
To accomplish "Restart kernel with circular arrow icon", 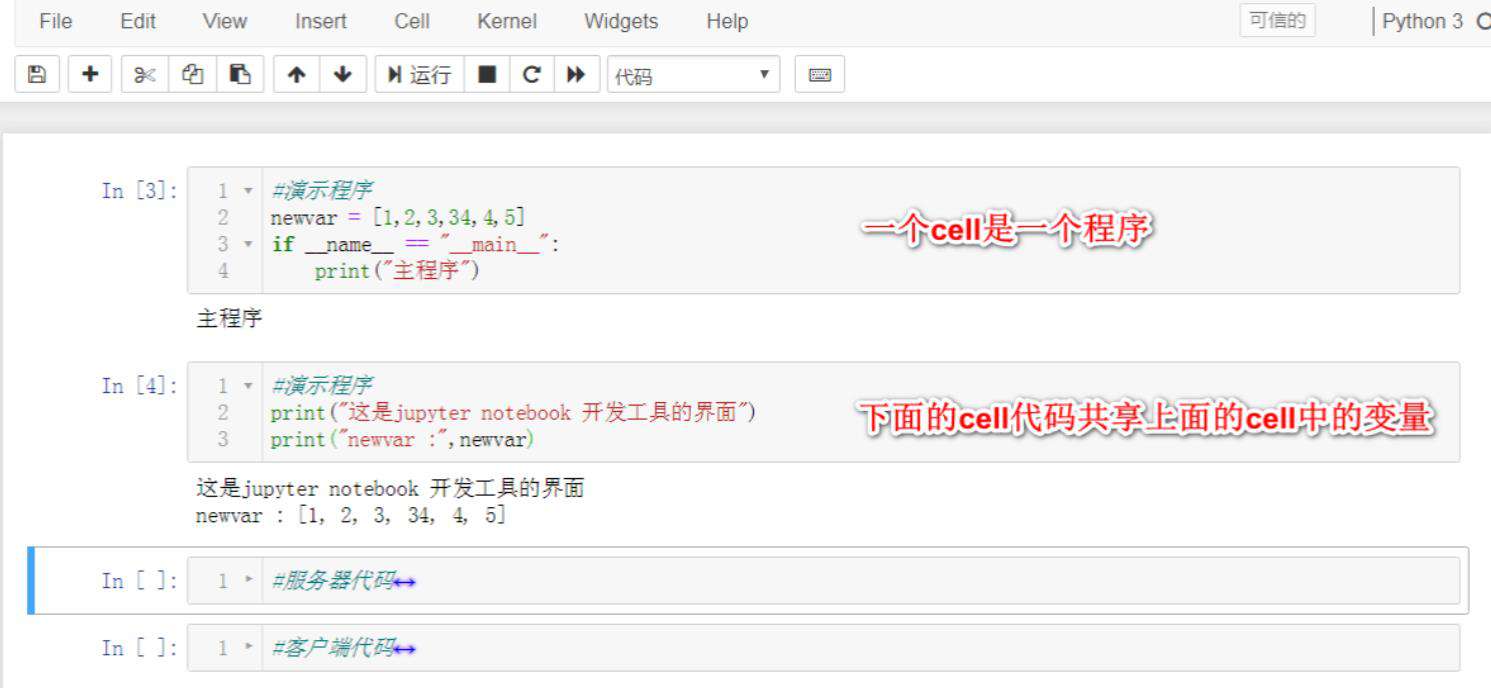I will point(532,75).
